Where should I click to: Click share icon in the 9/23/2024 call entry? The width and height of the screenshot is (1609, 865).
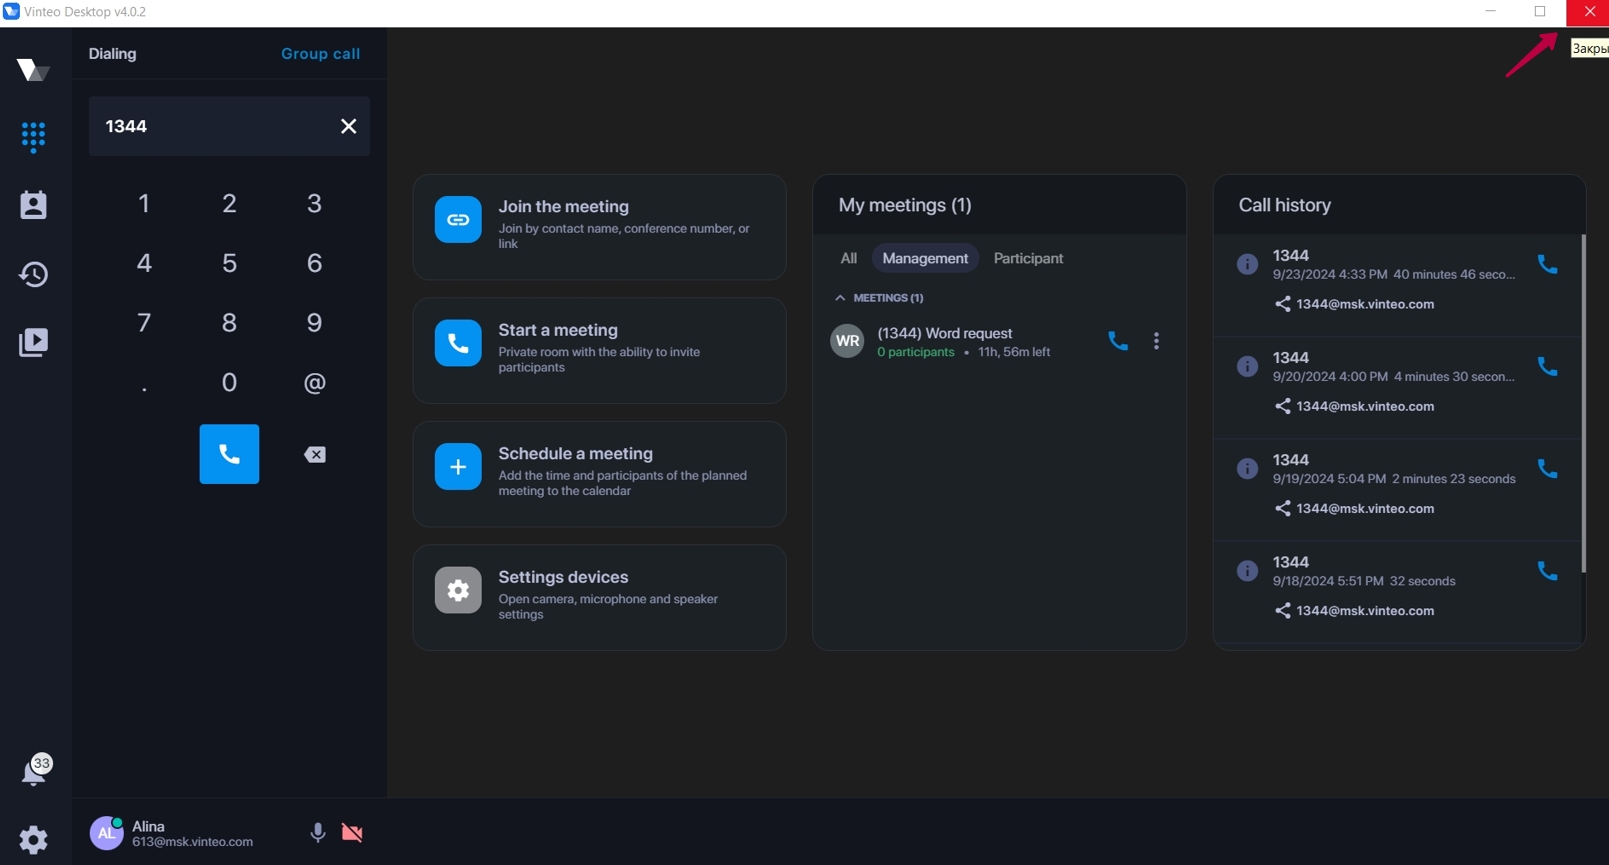coord(1282,304)
